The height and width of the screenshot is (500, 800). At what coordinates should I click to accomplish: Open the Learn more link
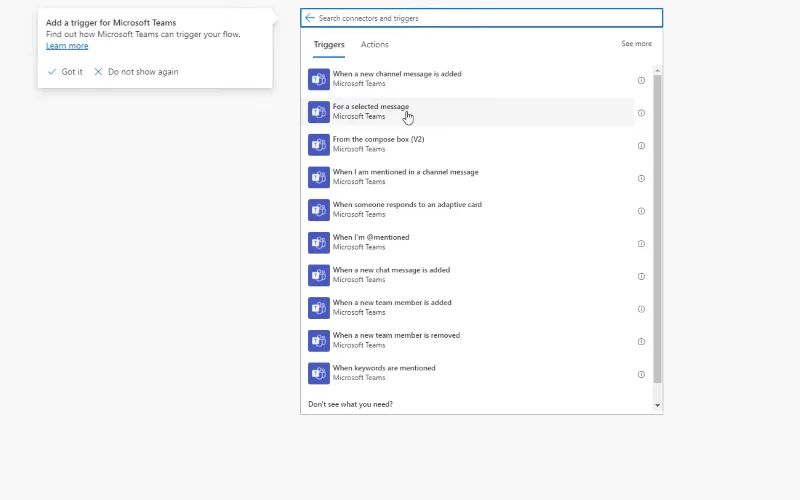(67, 45)
